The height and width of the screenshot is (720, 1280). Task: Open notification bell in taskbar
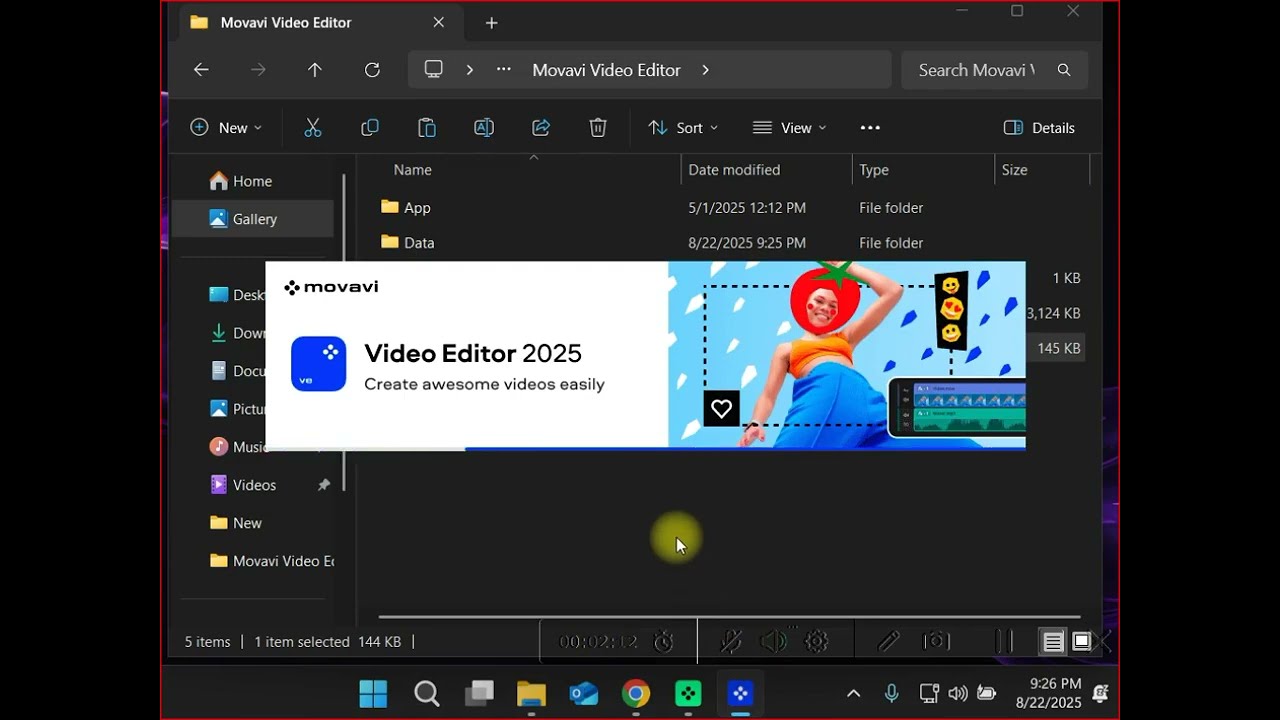[x=1101, y=693]
